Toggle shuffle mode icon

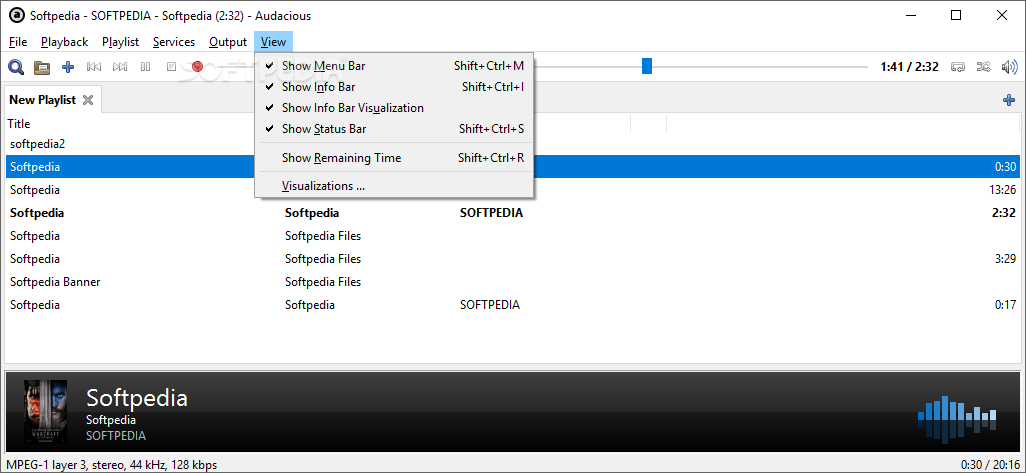(x=983, y=67)
